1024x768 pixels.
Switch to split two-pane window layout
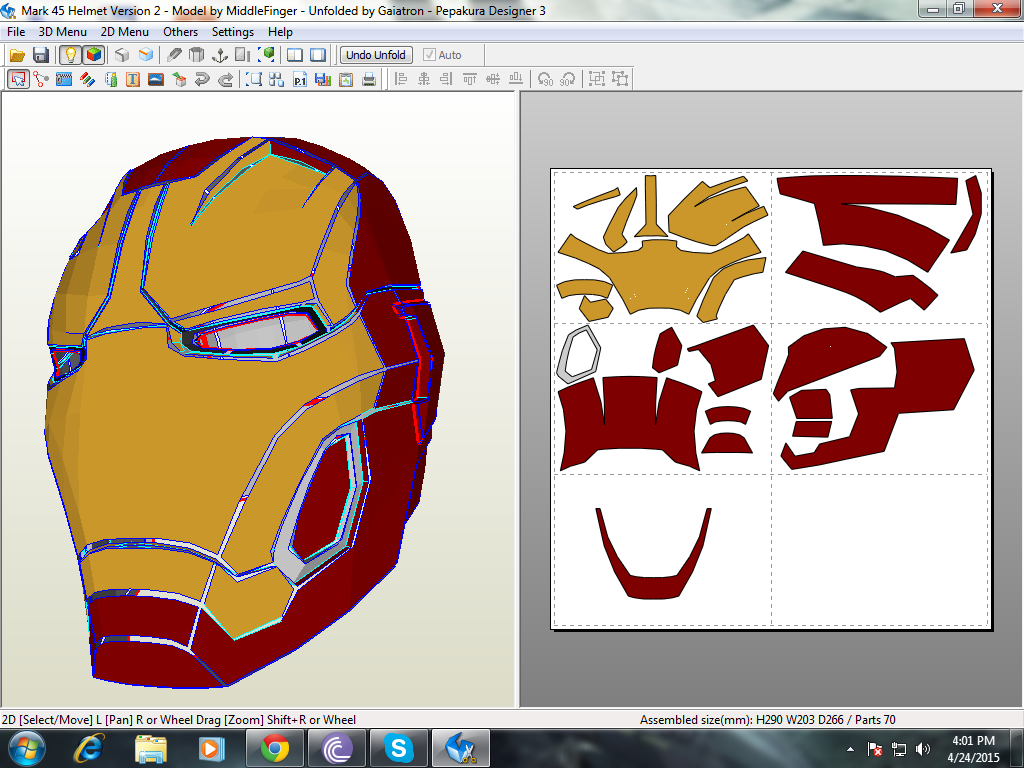(295, 56)
